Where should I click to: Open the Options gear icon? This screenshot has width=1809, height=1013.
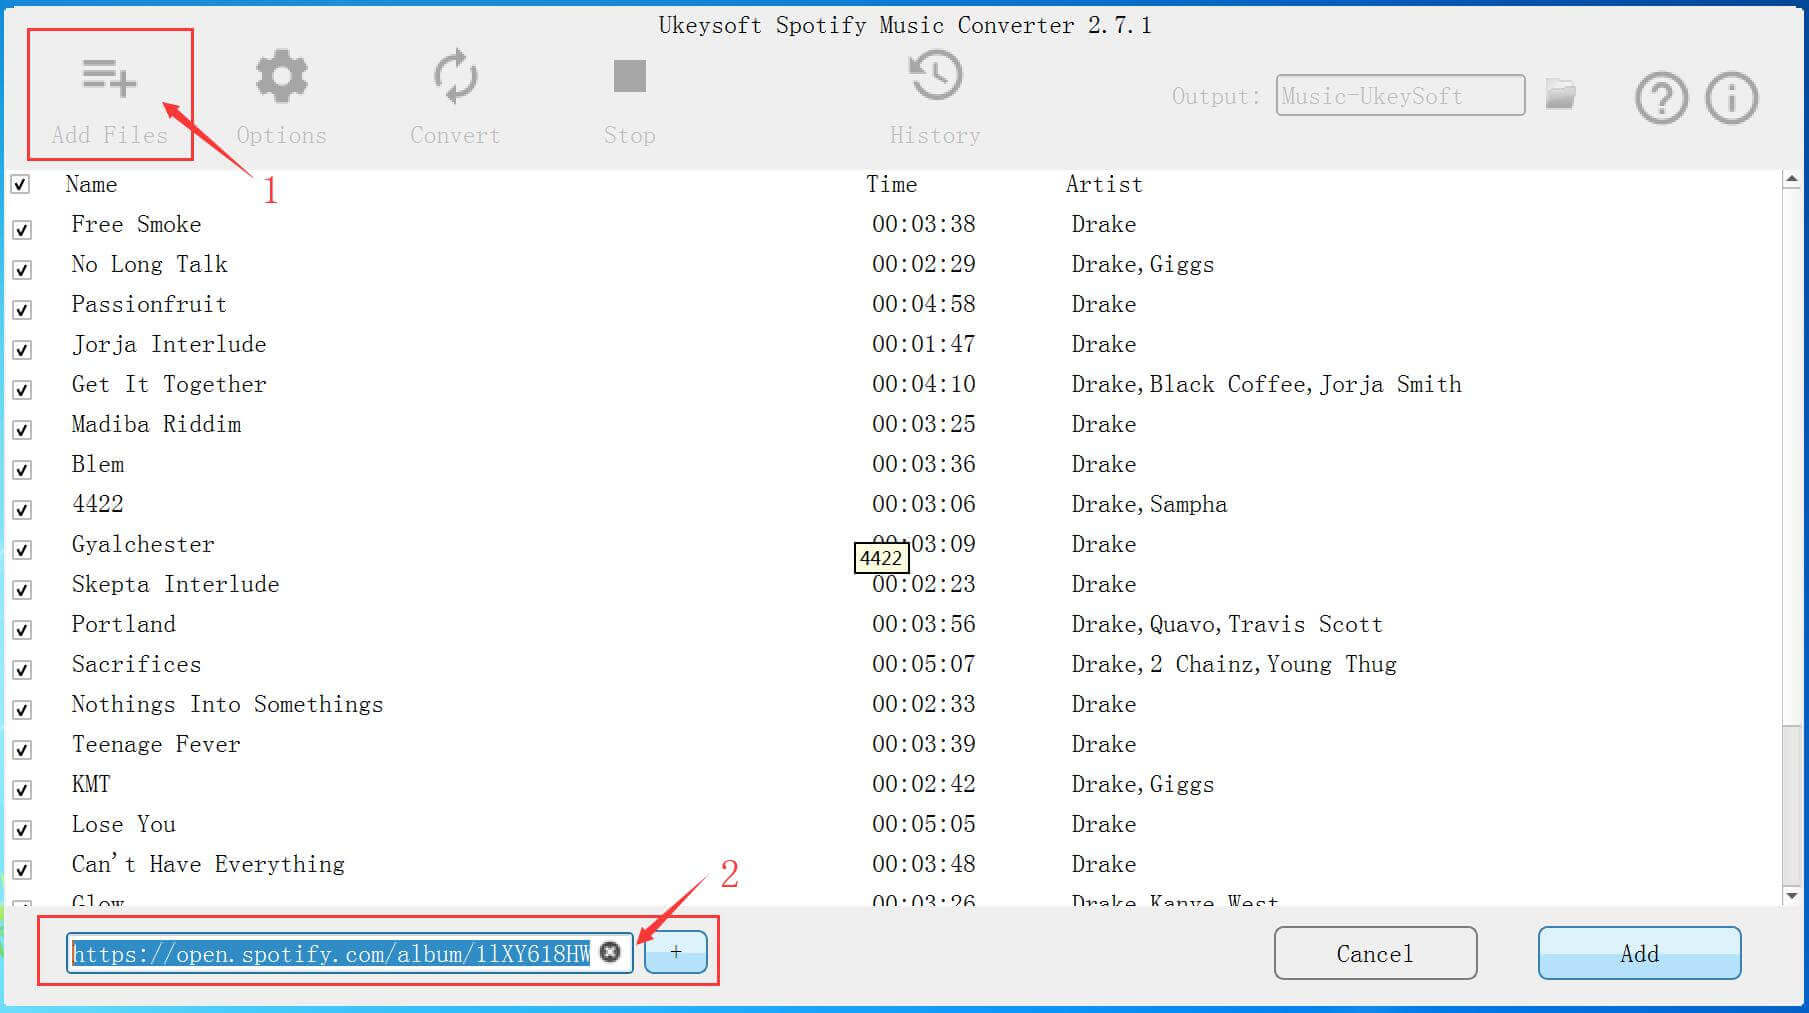(x=281, y=76)
